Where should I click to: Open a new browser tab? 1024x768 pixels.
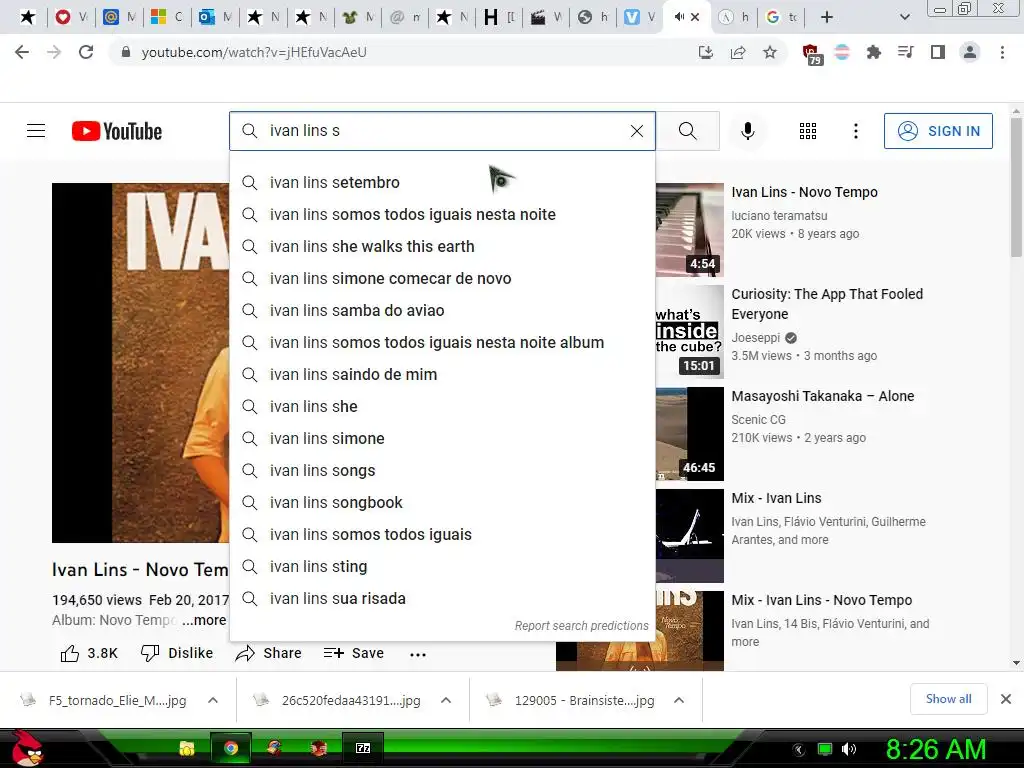(827, 17)
